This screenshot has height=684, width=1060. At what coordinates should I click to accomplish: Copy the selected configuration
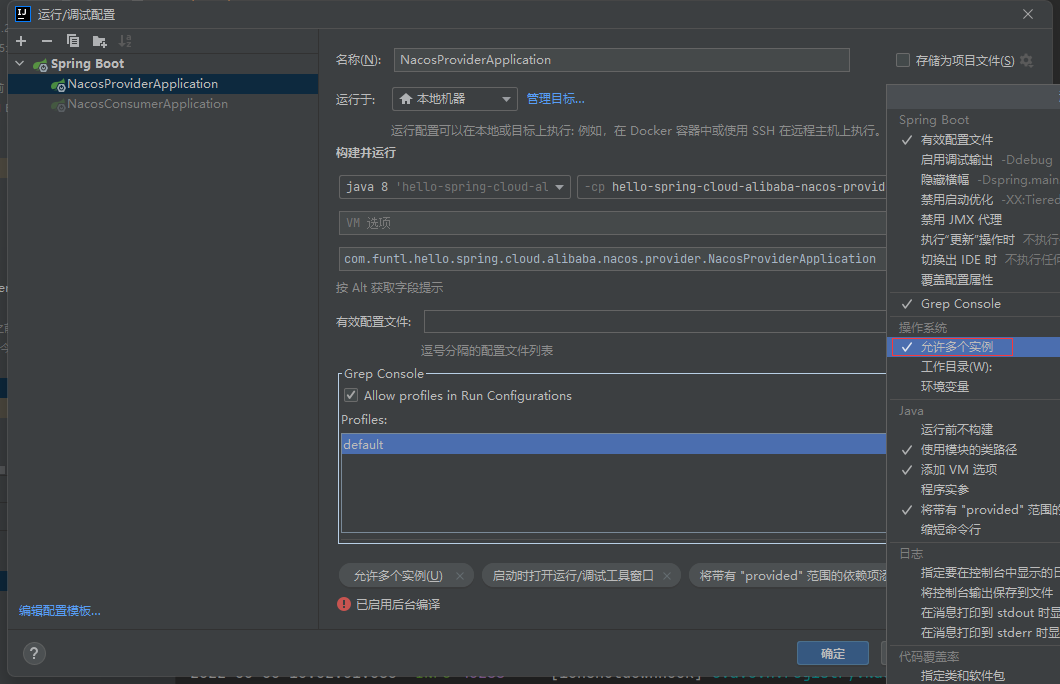pos(73,41)
